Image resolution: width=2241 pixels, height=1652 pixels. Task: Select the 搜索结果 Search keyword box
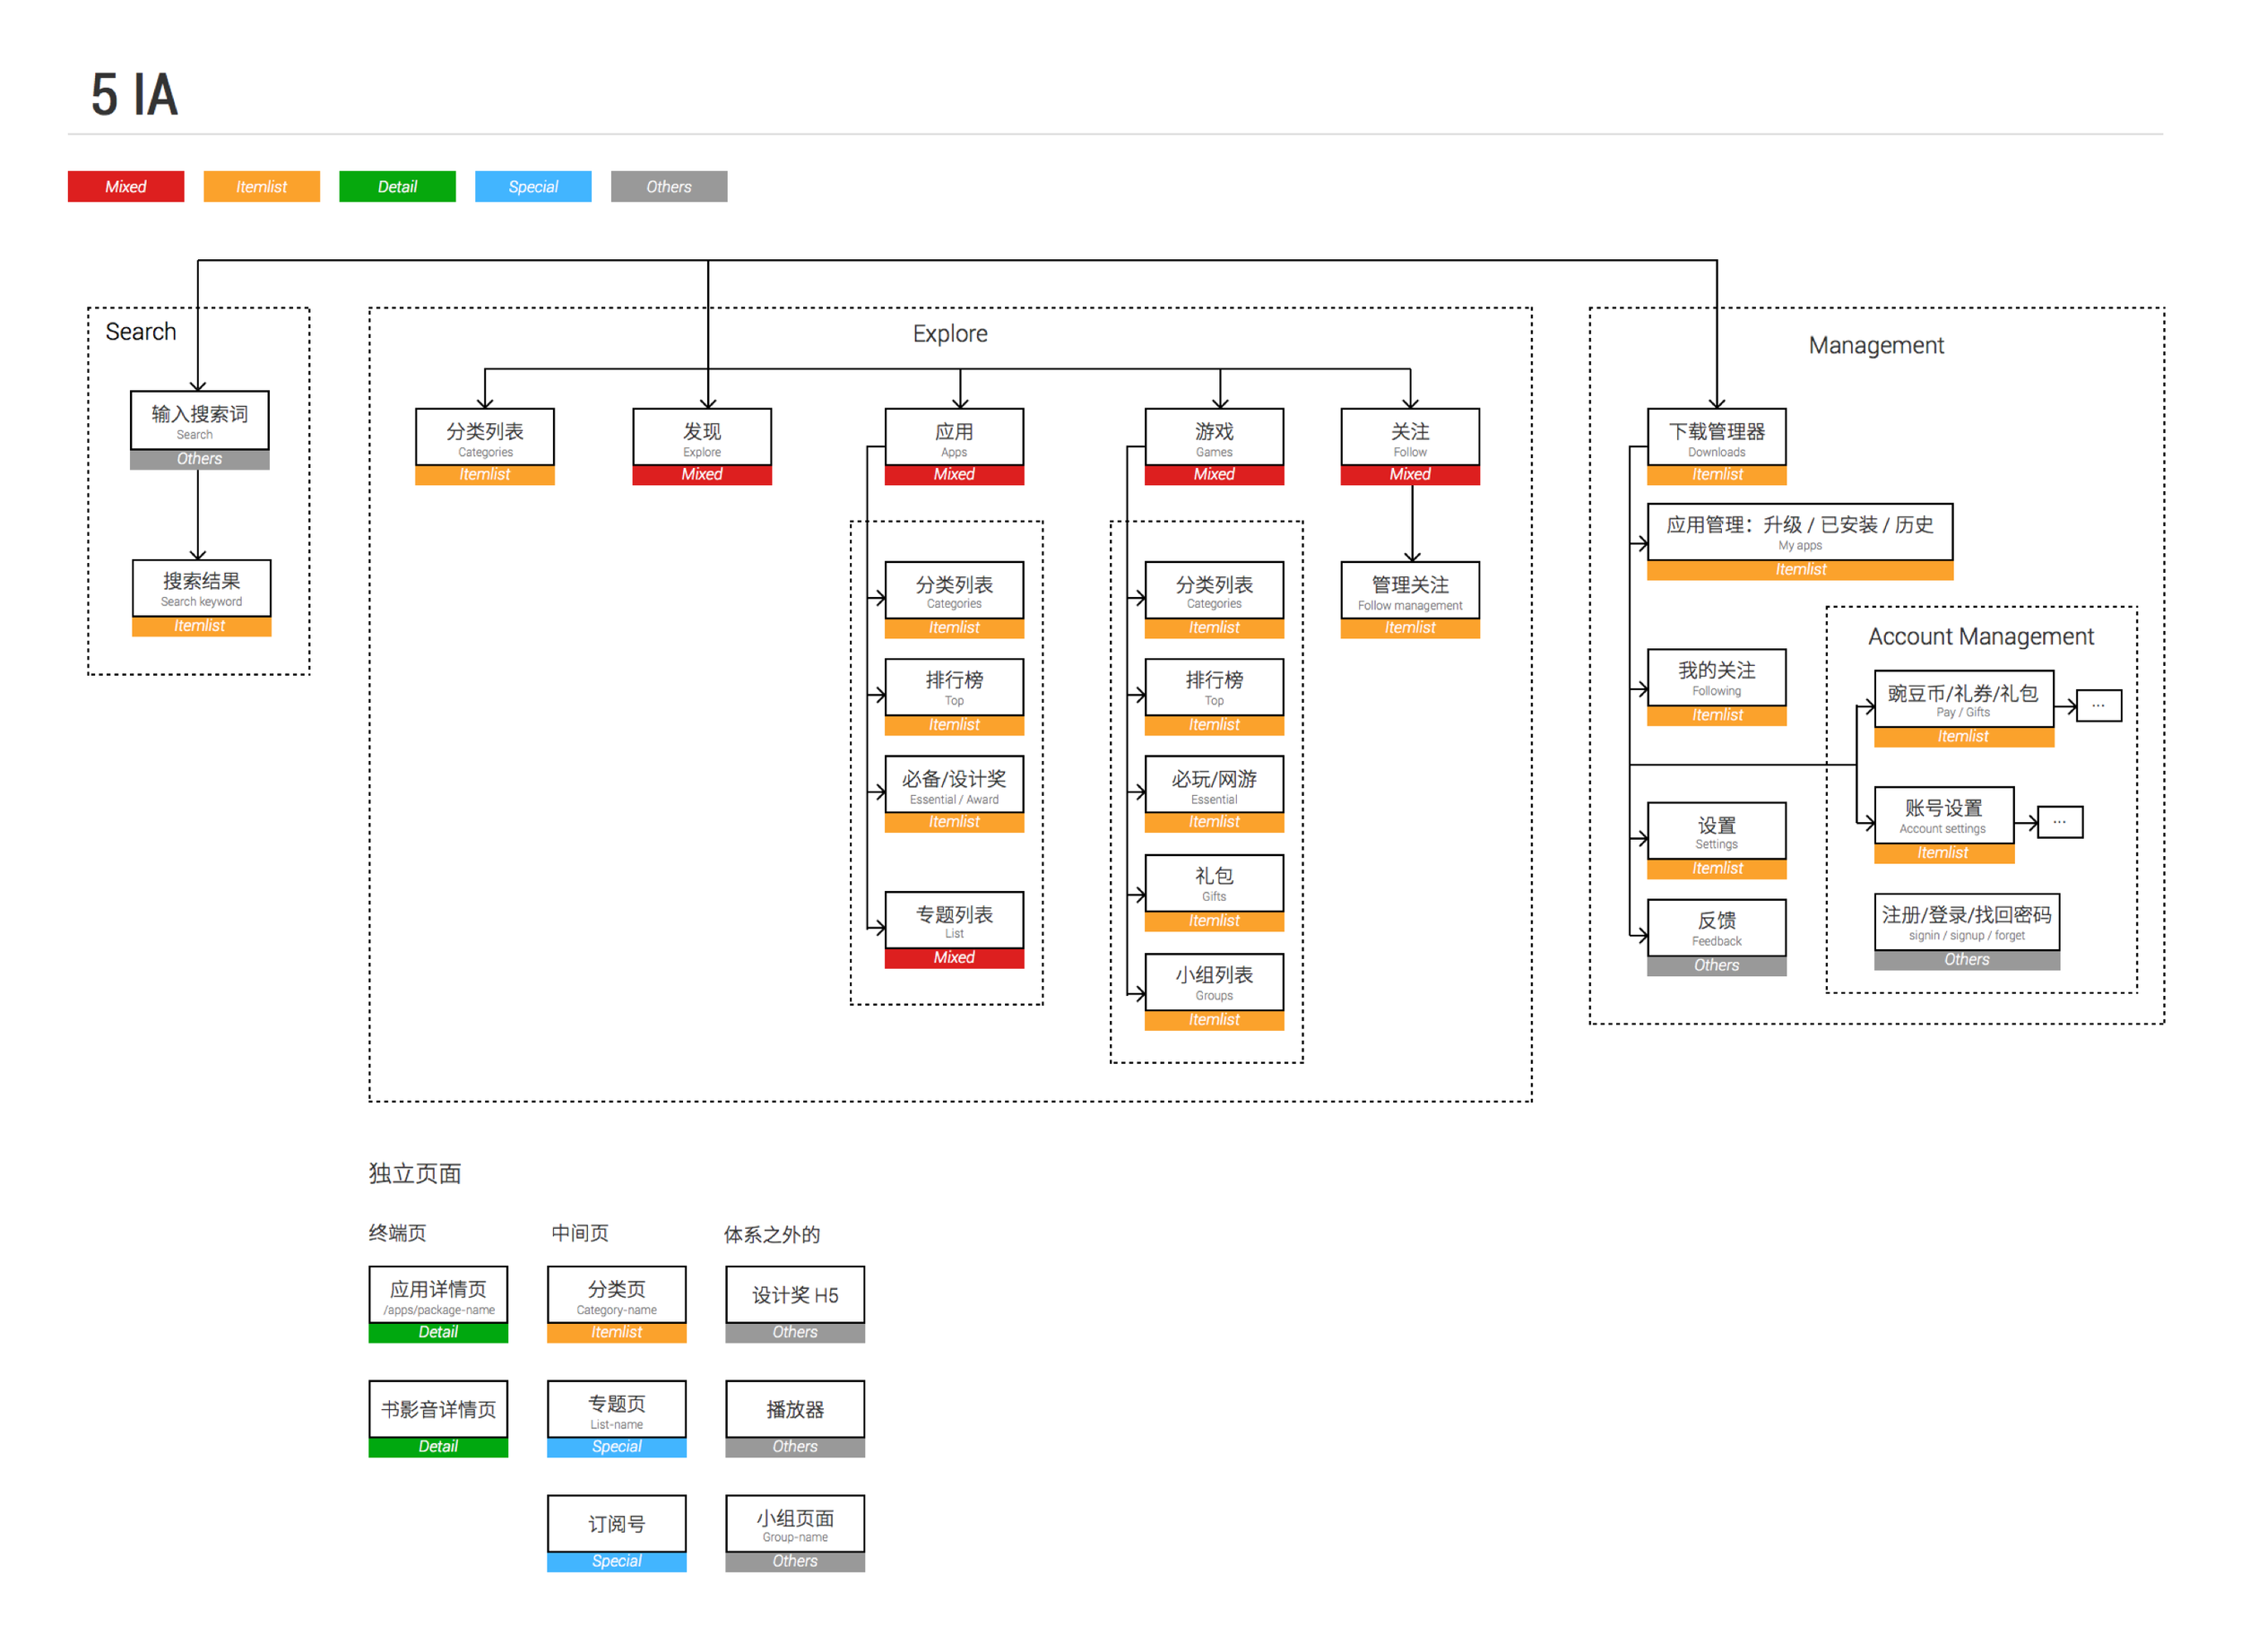tap(201, 588)
